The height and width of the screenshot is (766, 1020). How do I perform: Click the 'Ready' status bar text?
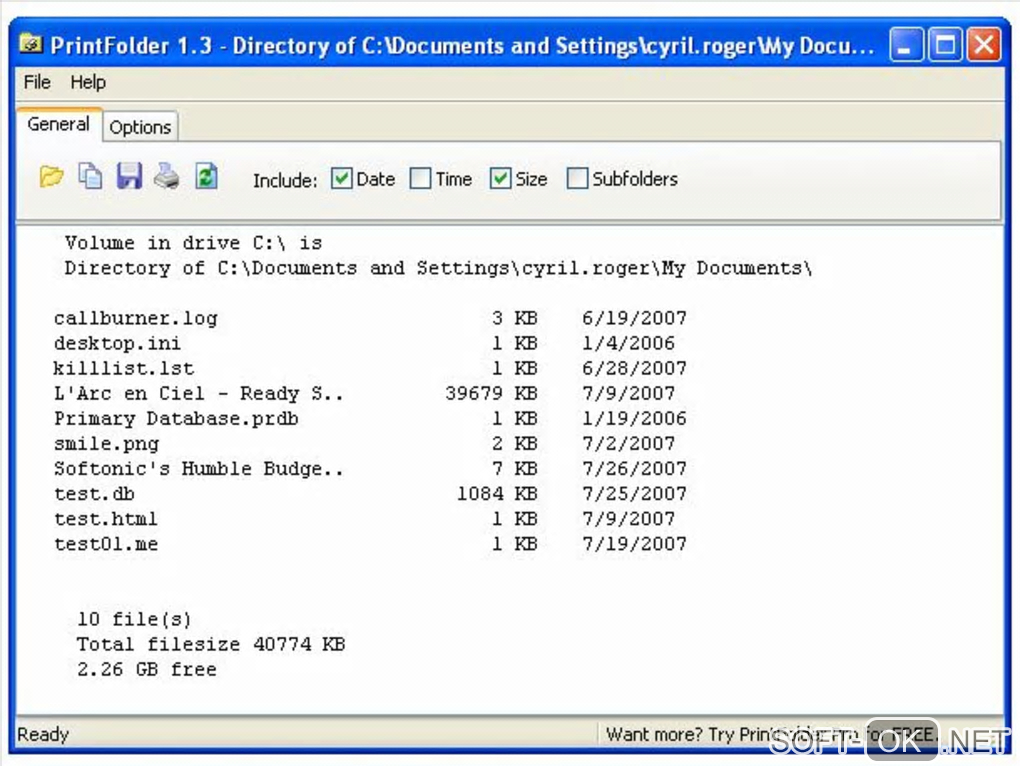(43, 734)
